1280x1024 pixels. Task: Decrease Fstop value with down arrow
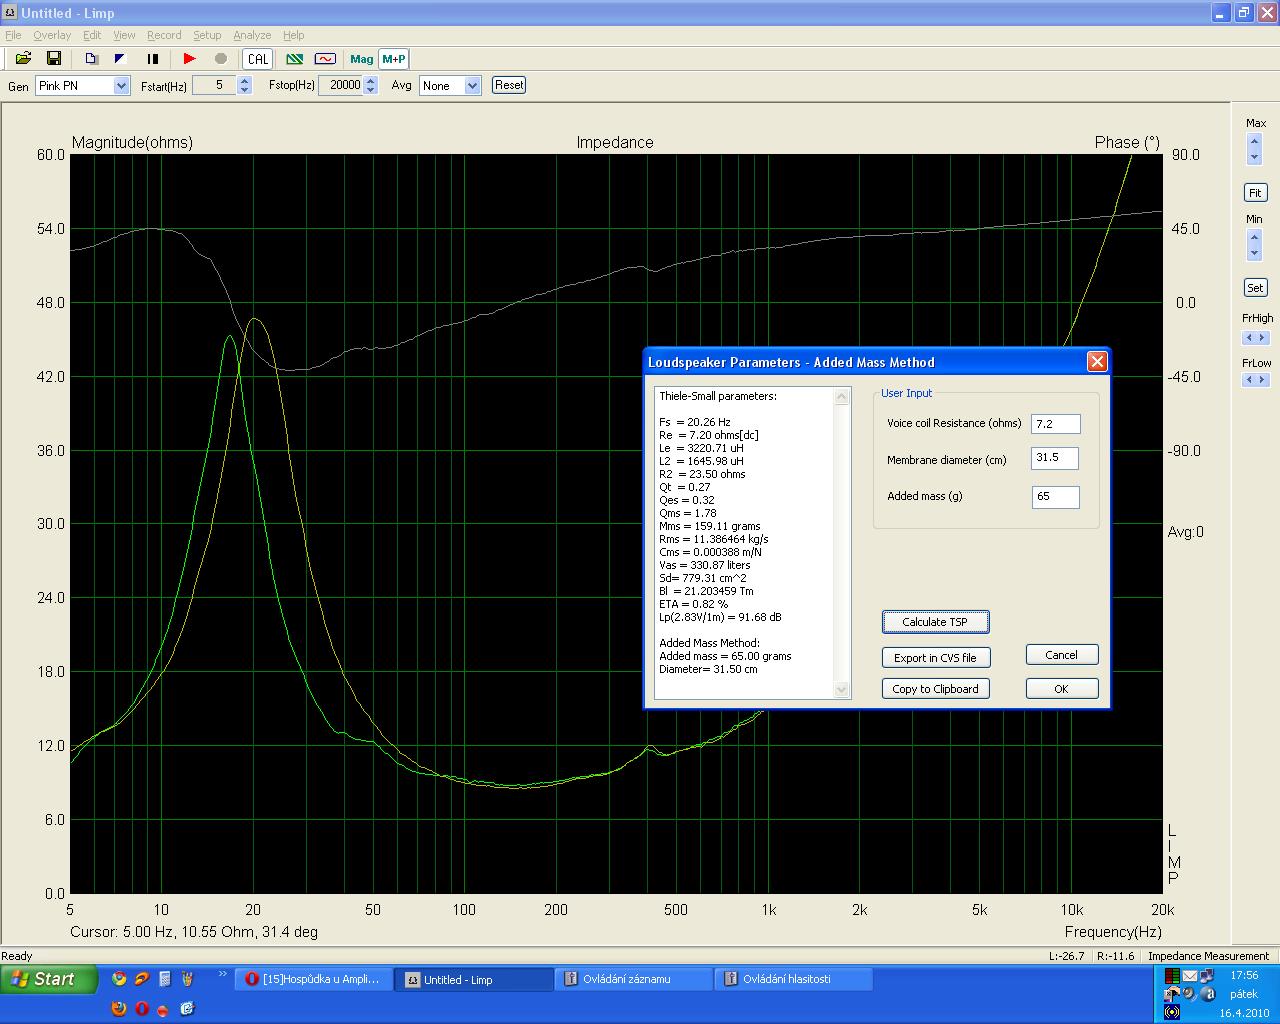371,91
